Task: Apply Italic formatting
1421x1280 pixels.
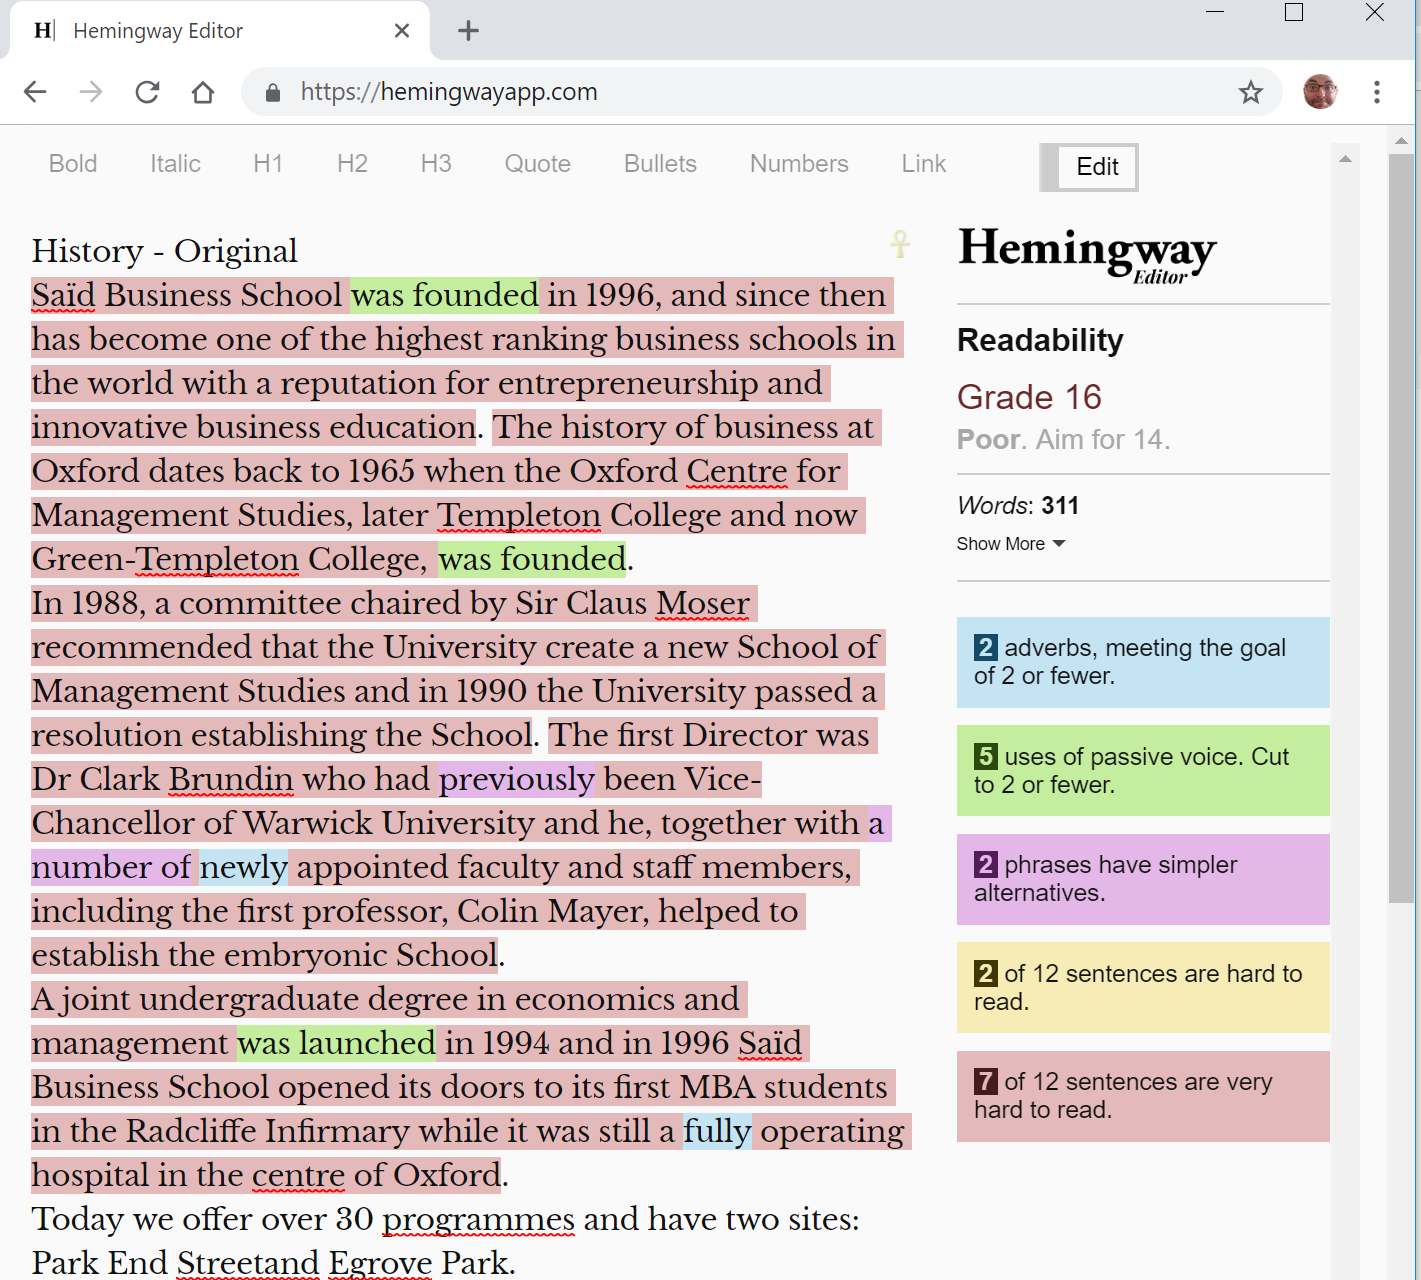Action: [175, 164]
